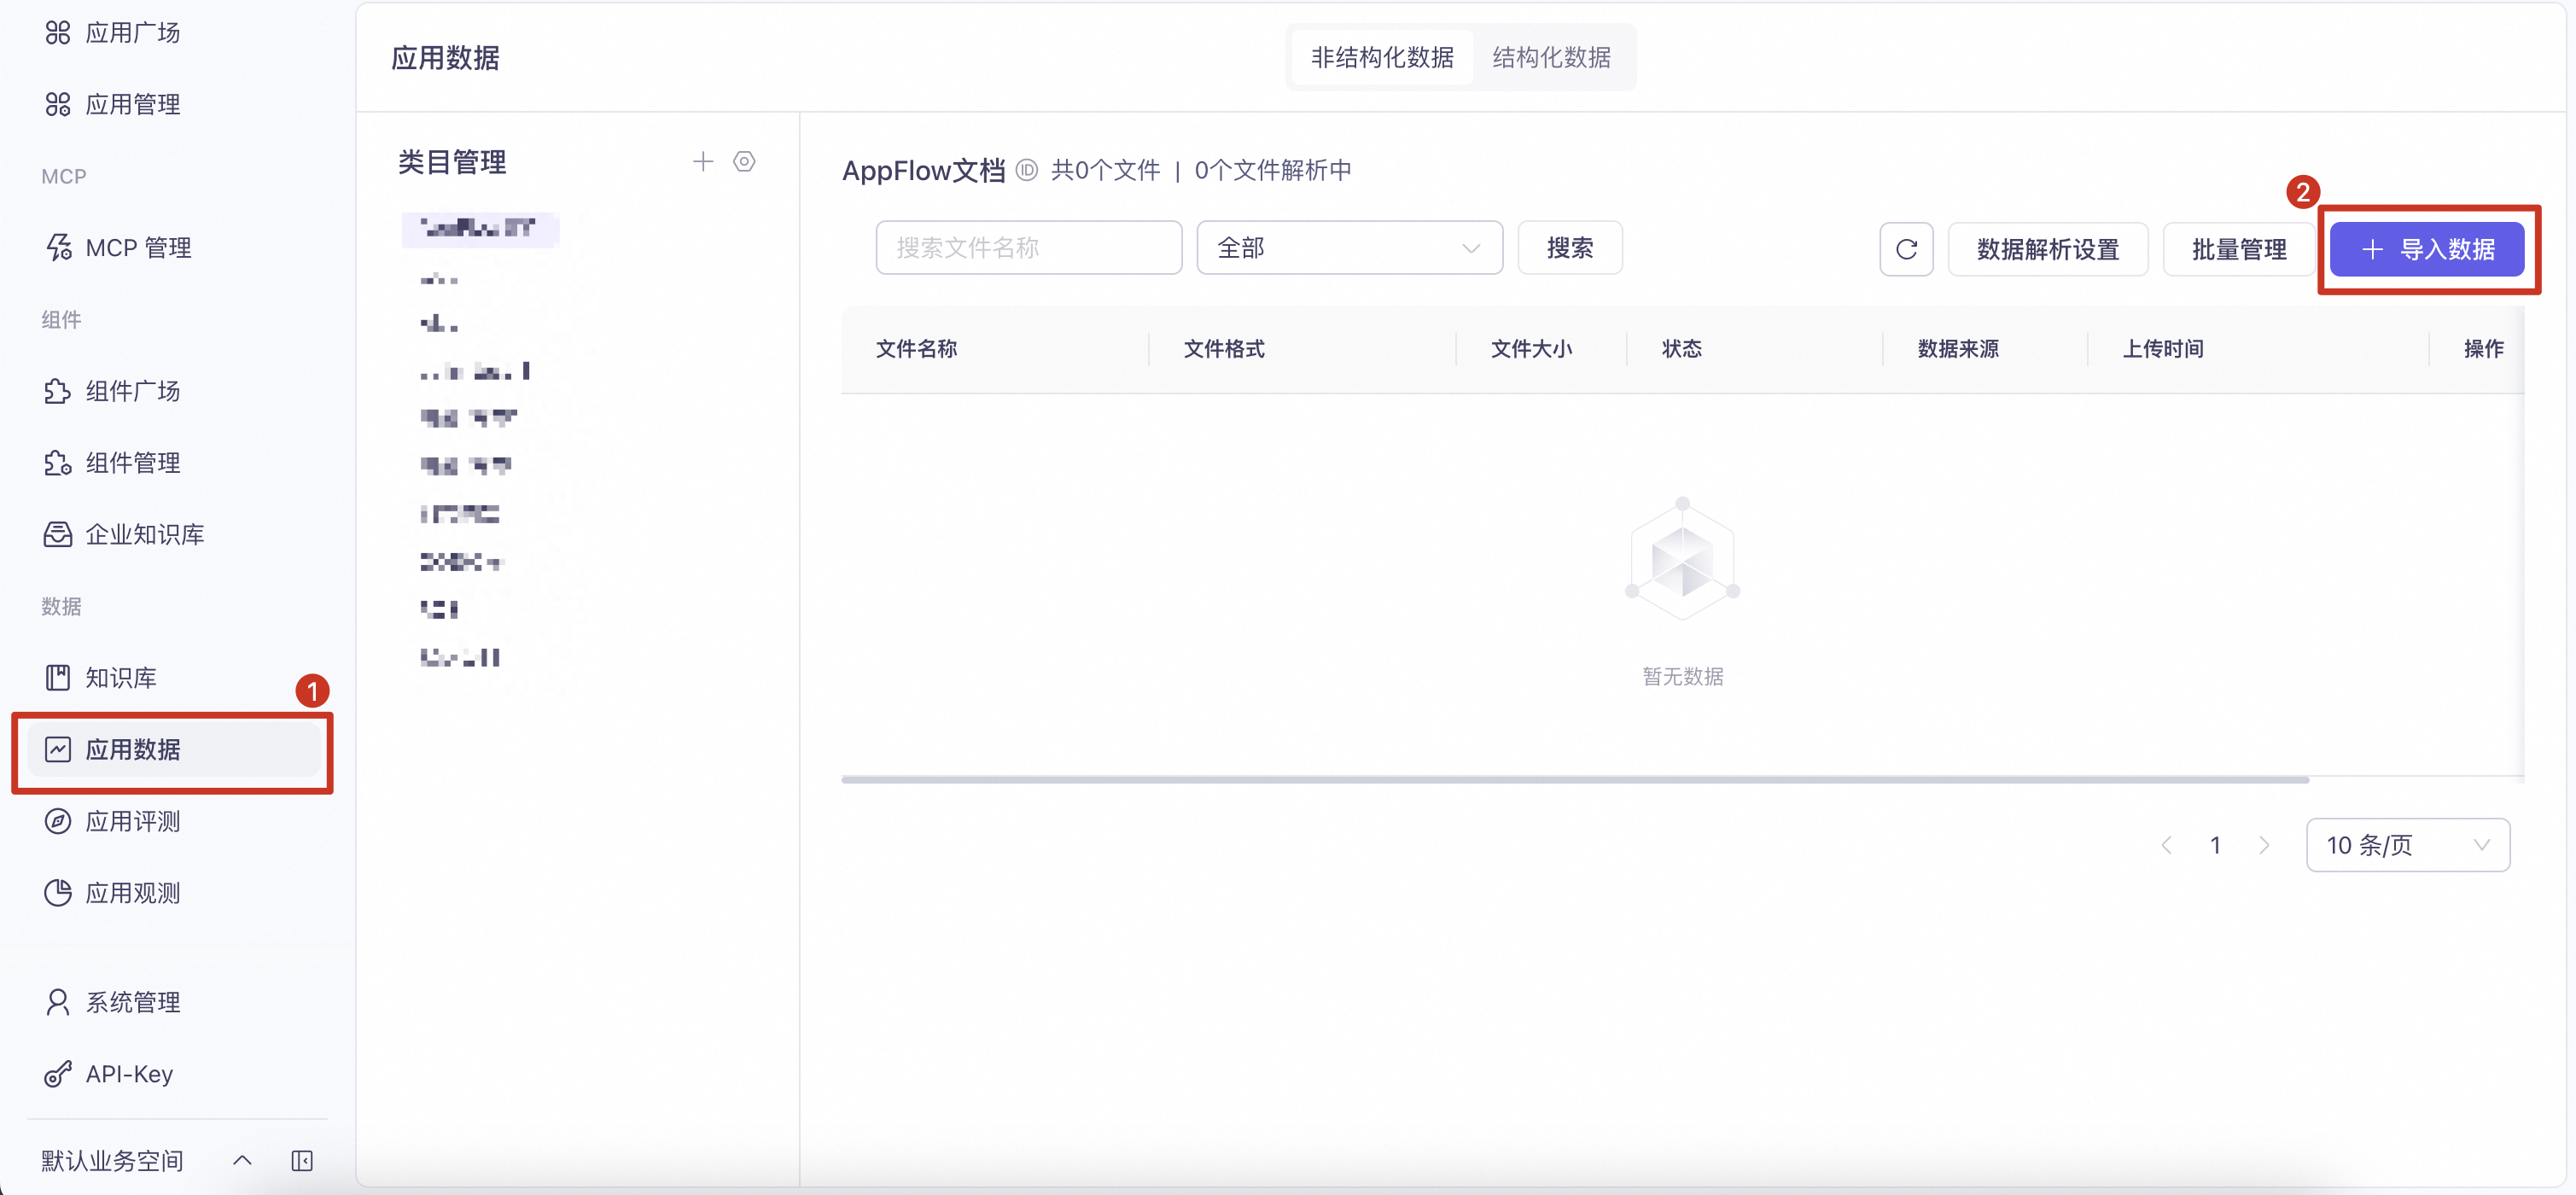The image size is (2576, 1195).
Task: Open category settings gear icon
Action: 744,162
